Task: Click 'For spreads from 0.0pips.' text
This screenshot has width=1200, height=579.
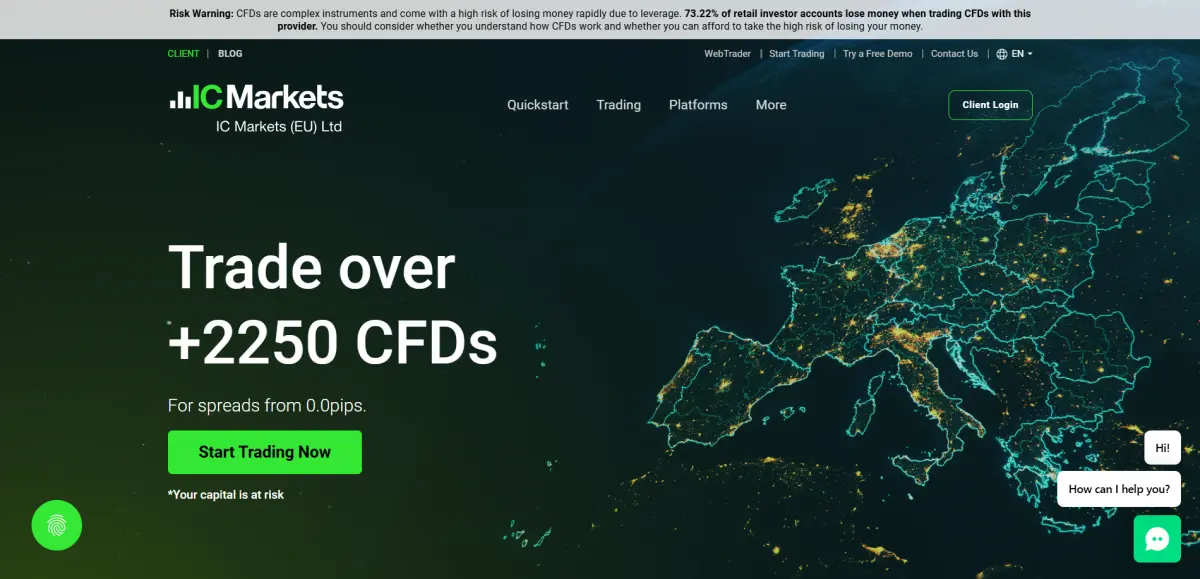Action: coord(267,406)
